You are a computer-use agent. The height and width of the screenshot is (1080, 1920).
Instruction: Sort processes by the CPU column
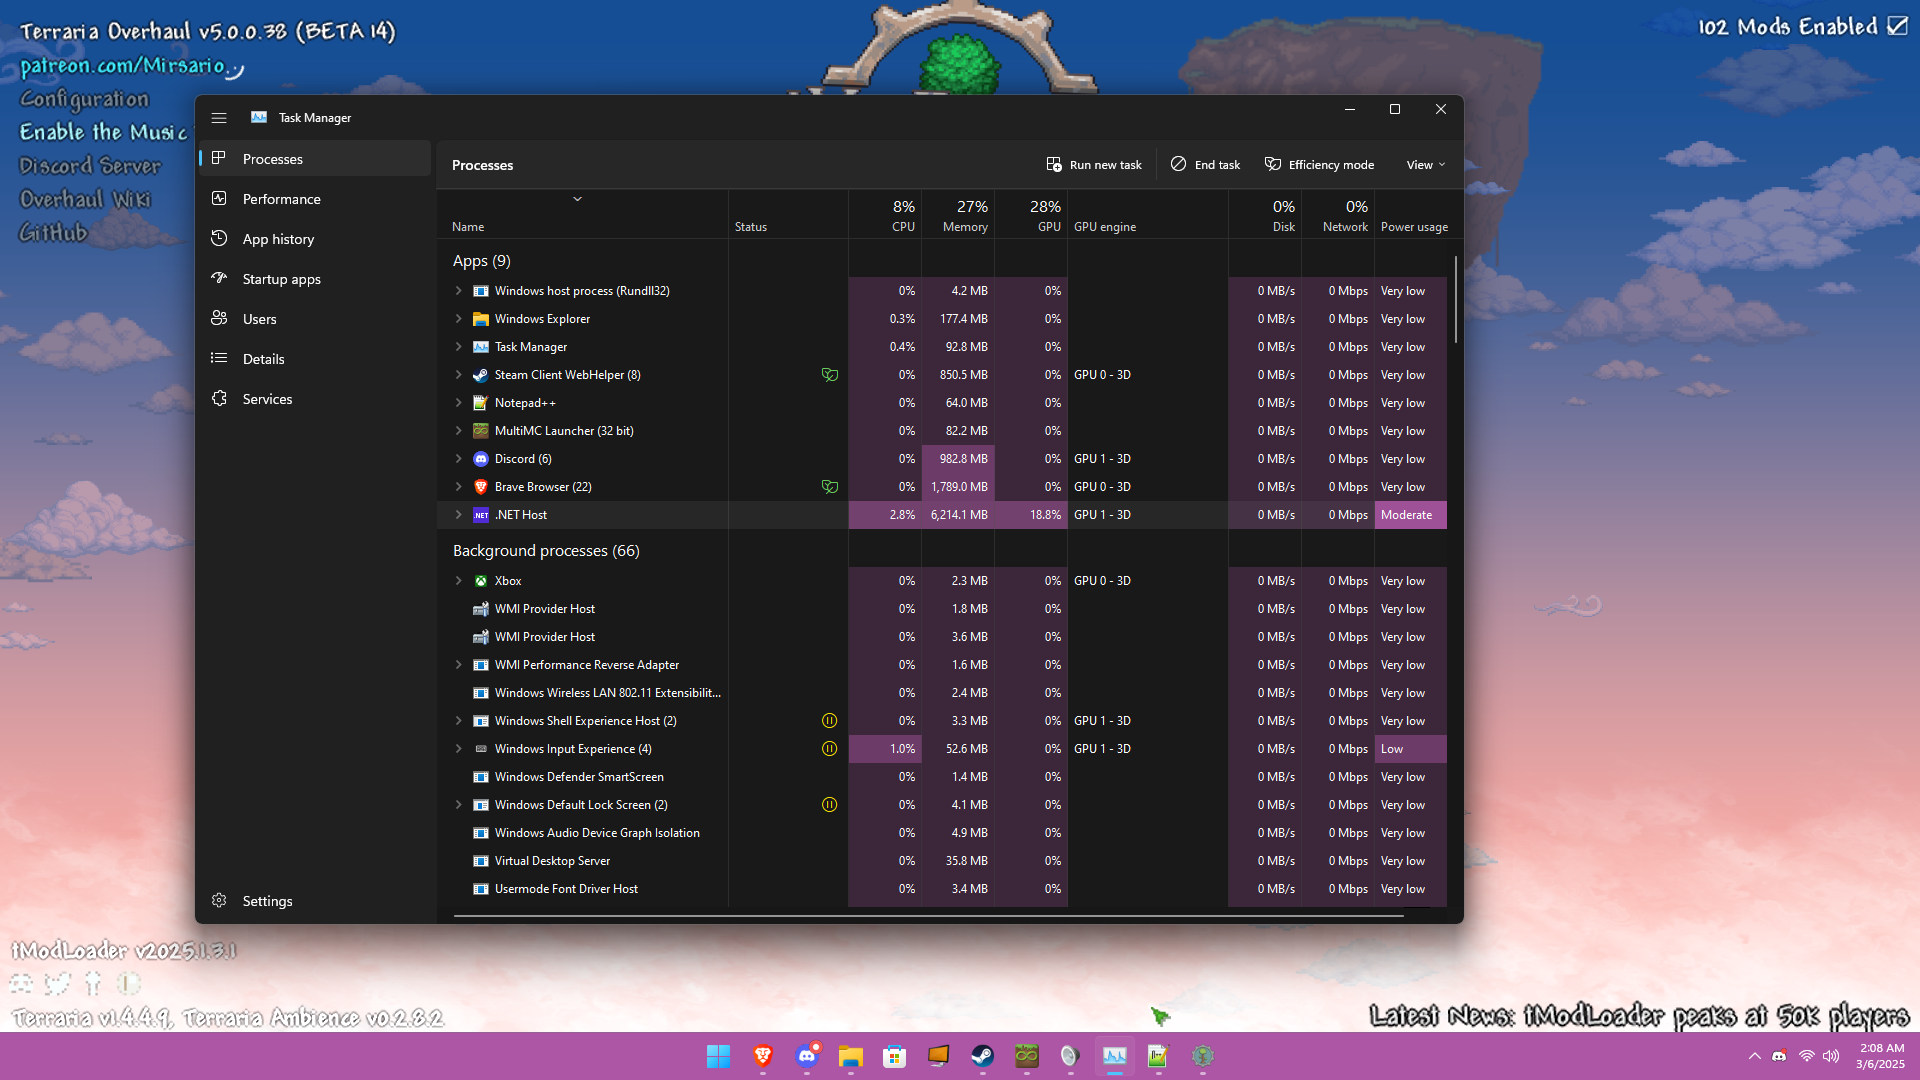click(x=885, y=214)
